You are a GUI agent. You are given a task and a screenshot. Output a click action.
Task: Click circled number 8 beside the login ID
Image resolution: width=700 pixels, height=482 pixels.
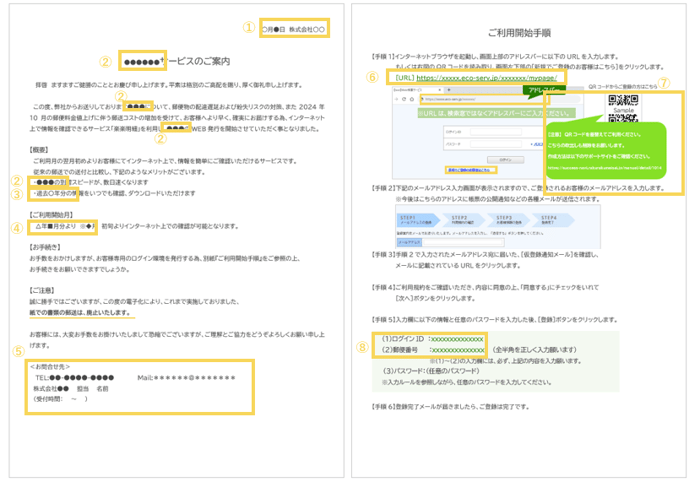click(x=361, y=346)
